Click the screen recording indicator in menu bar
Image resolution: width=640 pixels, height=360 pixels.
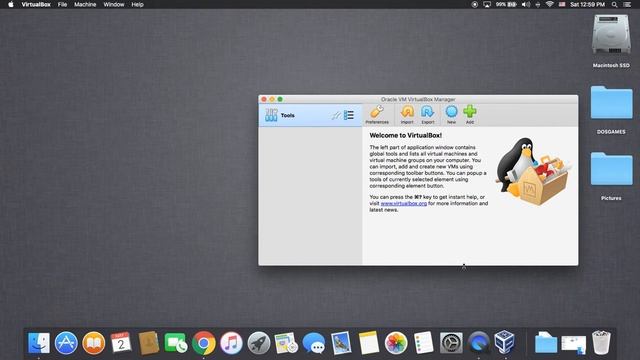tap(474, 4)
